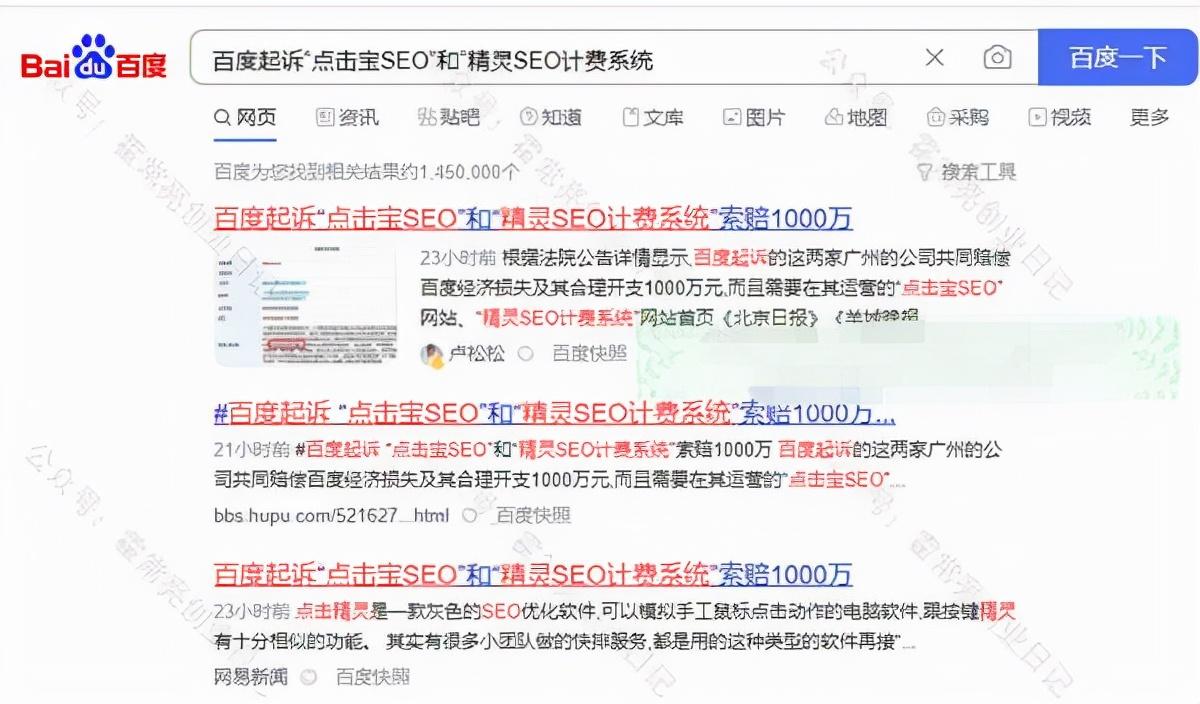Select the 网页 tab
Screen dimensions: 1200x704
[245, 117]
